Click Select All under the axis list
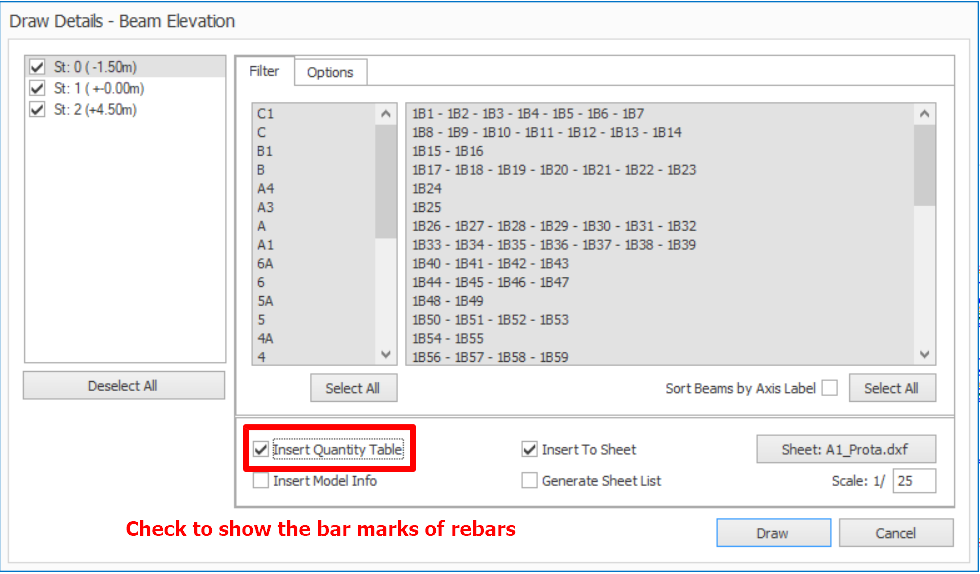The height and width of the screenshot is (574, 980). coord(353,388)
